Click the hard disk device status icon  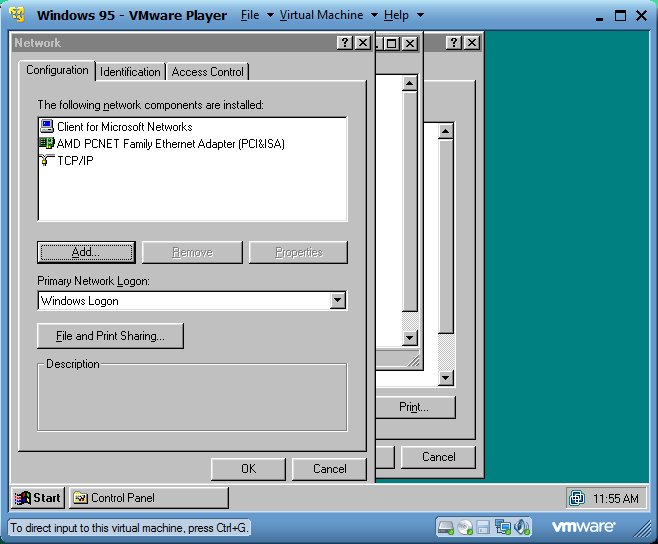pyautogui.click(x=445, y=527)
